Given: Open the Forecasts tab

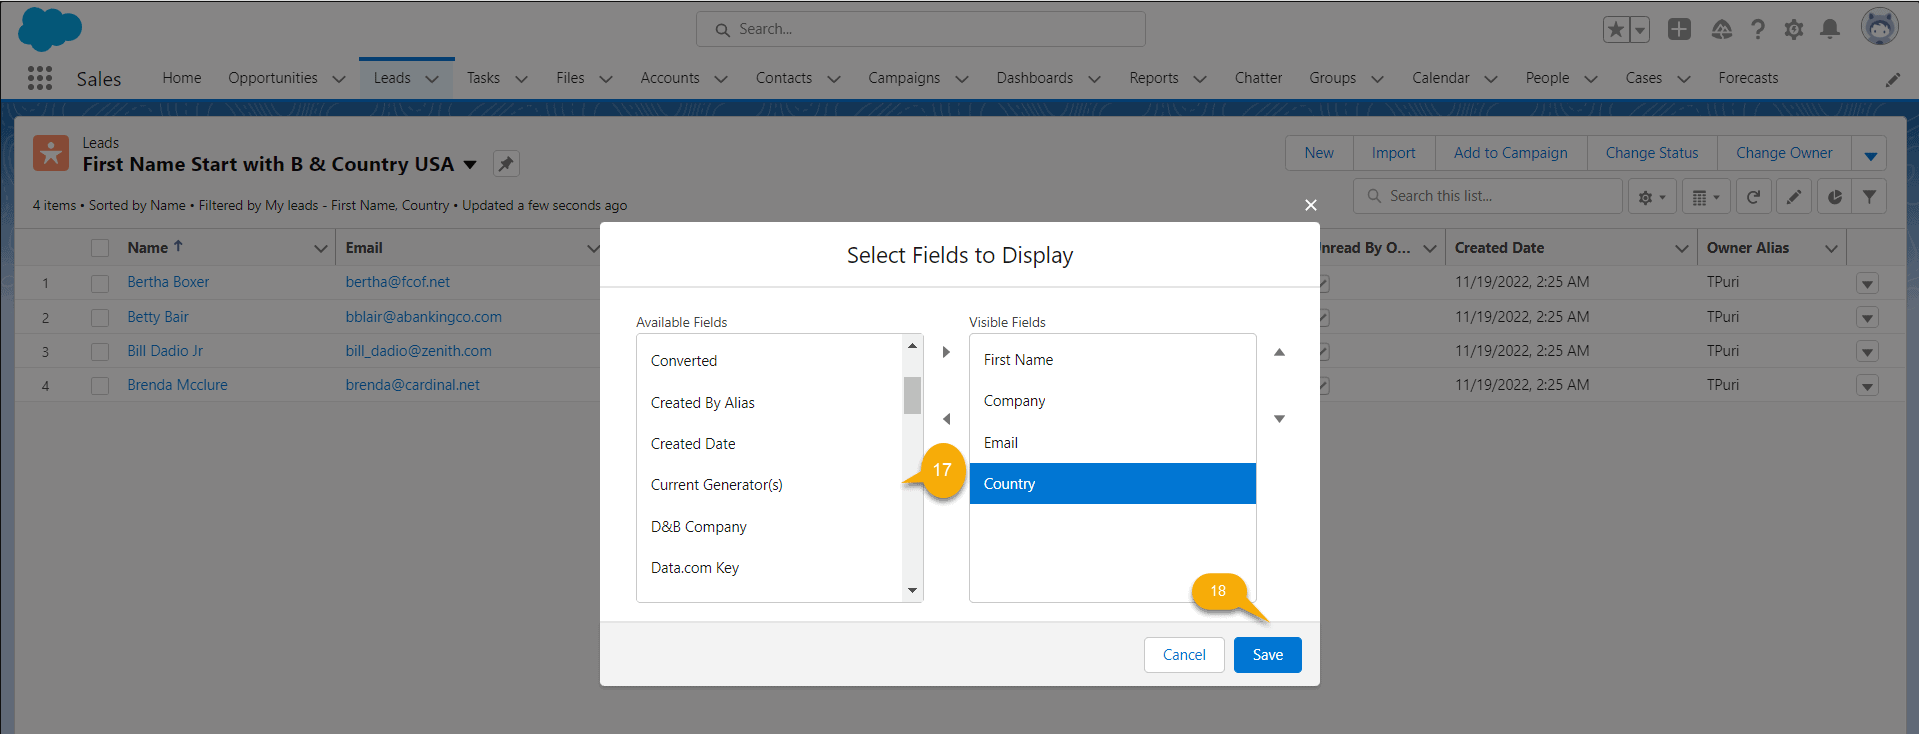Looking at the screenshot, I should click(x=1748, y=78).
